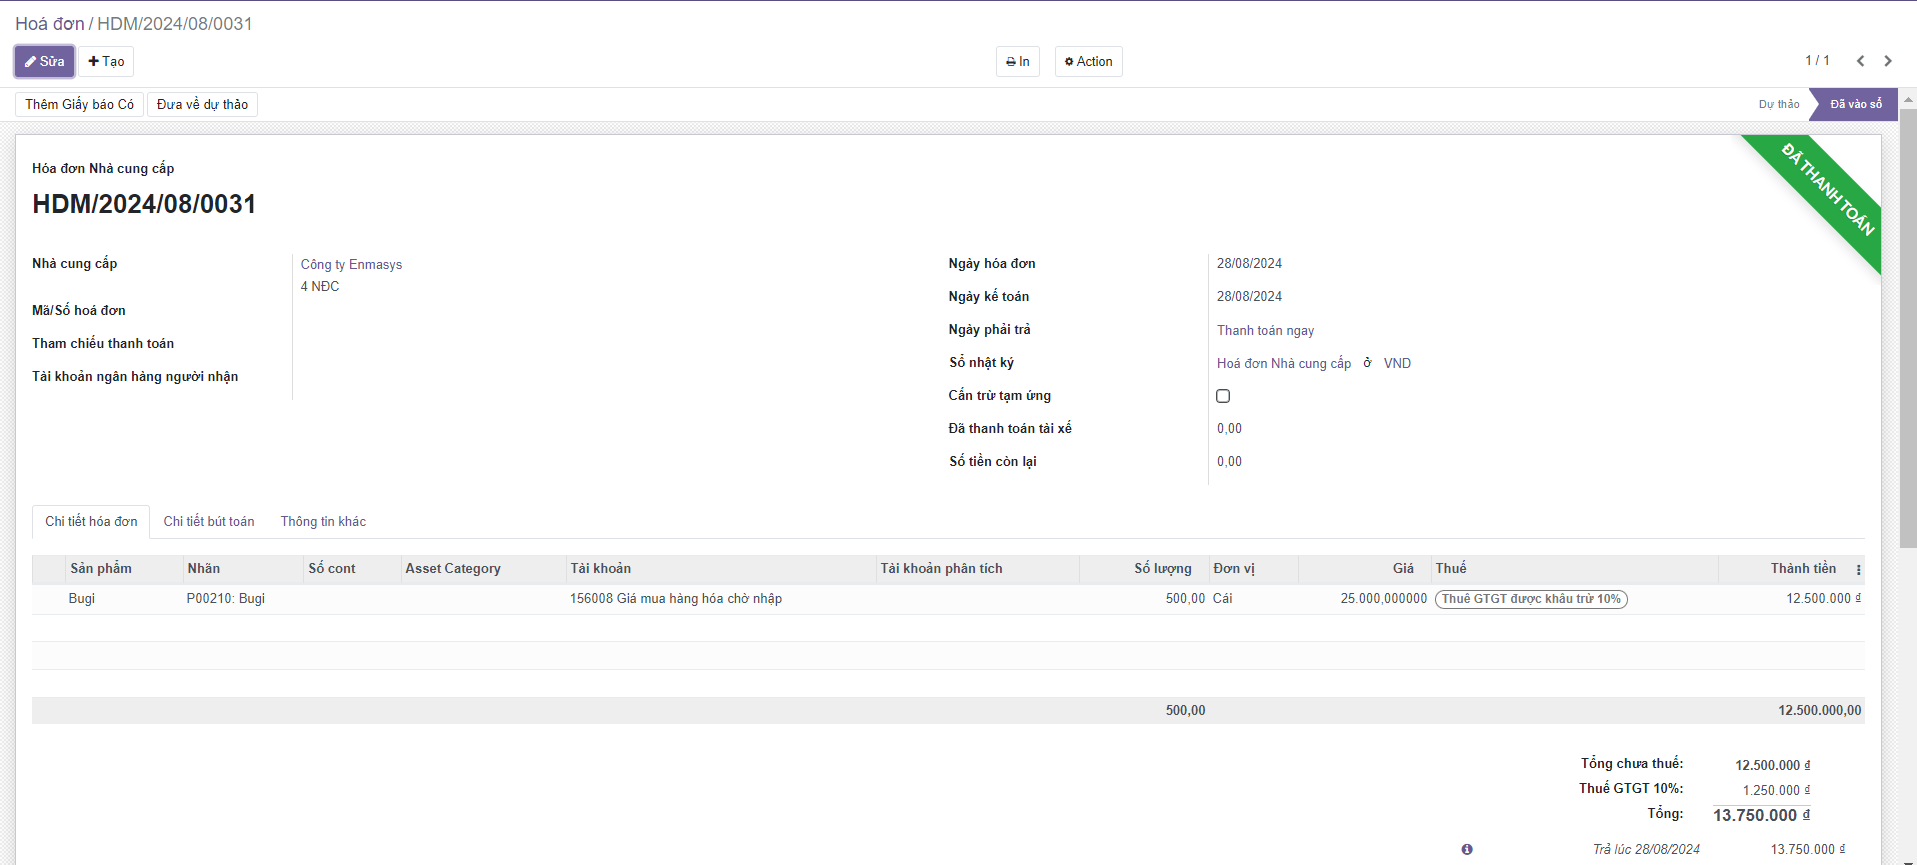Screen dimensions: 1917x865
Task: Go to previous record using left chevron
Action: [x=1860, y=61]
